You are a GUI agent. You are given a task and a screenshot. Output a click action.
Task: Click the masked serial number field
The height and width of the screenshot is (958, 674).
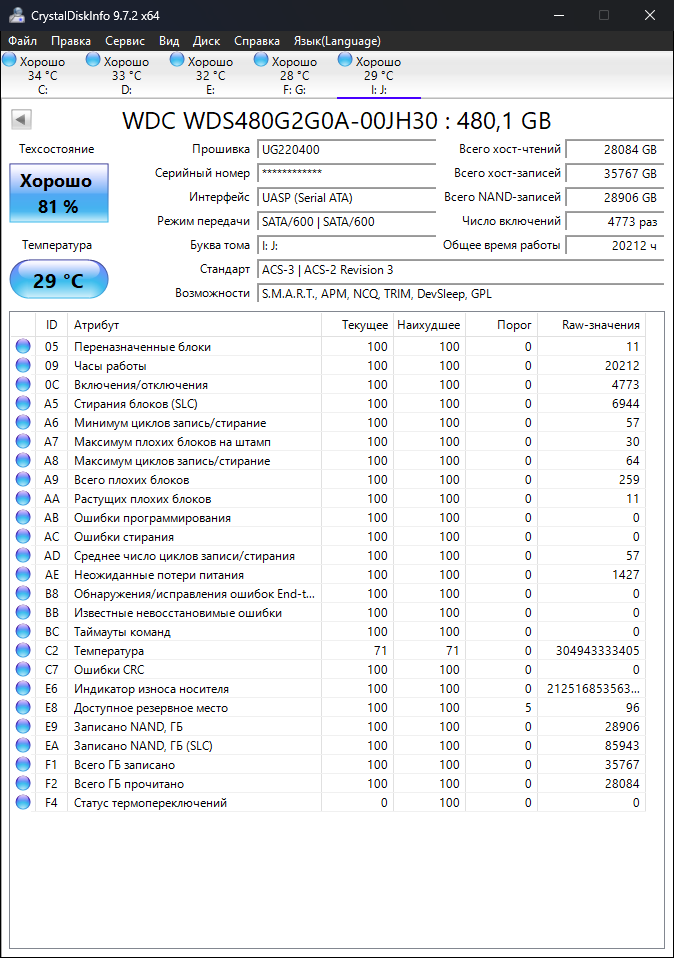(346, 174)
